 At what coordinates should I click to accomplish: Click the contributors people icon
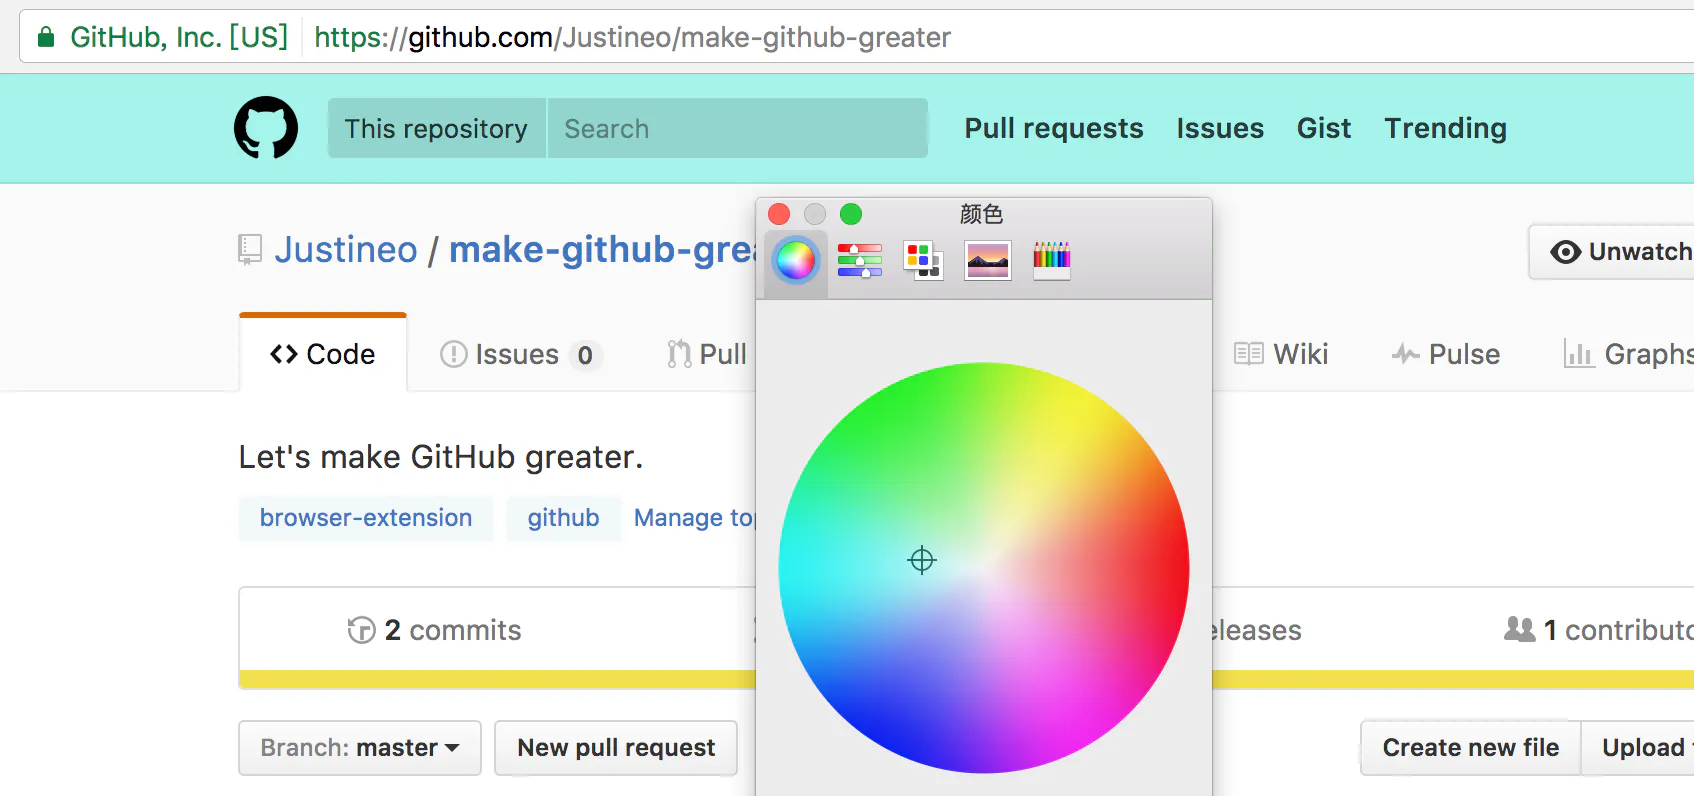tap(1520, 629)
